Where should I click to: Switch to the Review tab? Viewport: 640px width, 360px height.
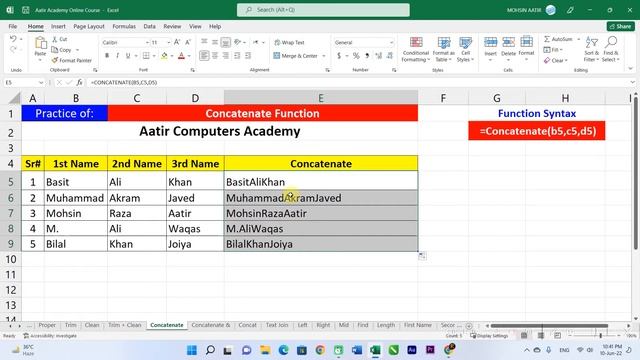tap(172, 27)
